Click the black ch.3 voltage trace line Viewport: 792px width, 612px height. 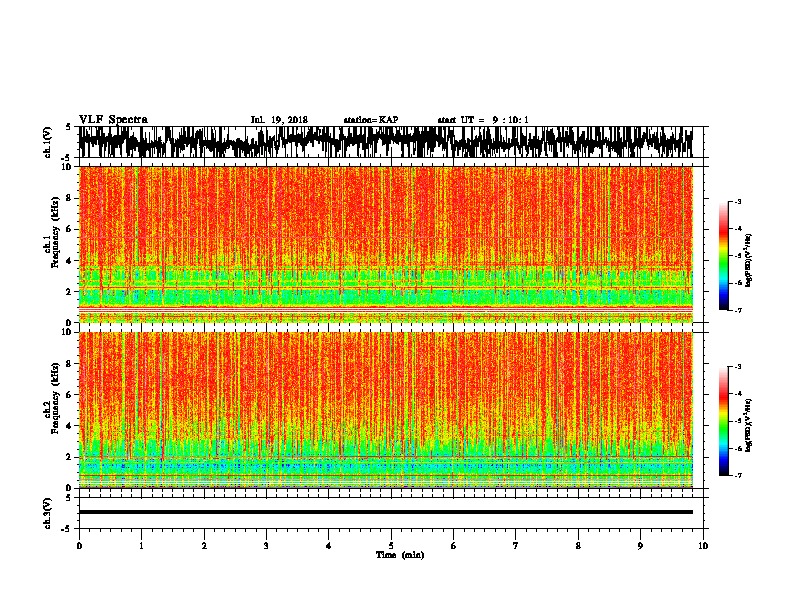[x=386, y=512]
